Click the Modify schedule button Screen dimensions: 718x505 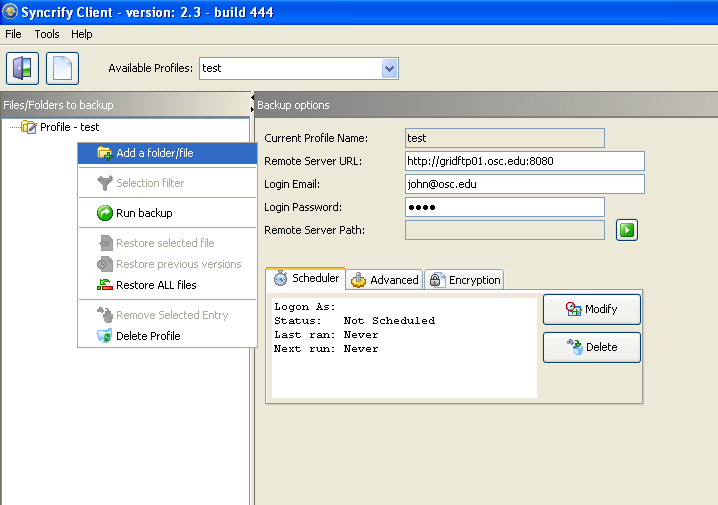click(x=592, y=310)
